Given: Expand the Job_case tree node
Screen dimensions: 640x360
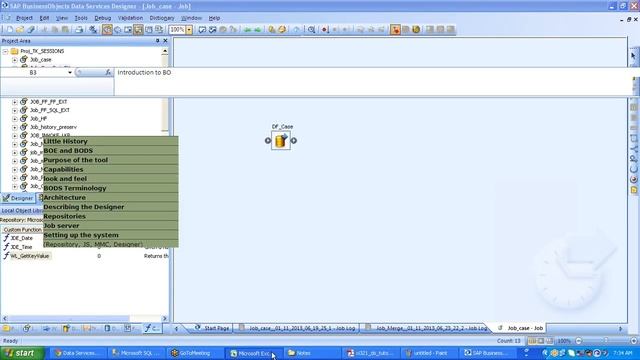Looking at the screenshot, I should point(15,60).
